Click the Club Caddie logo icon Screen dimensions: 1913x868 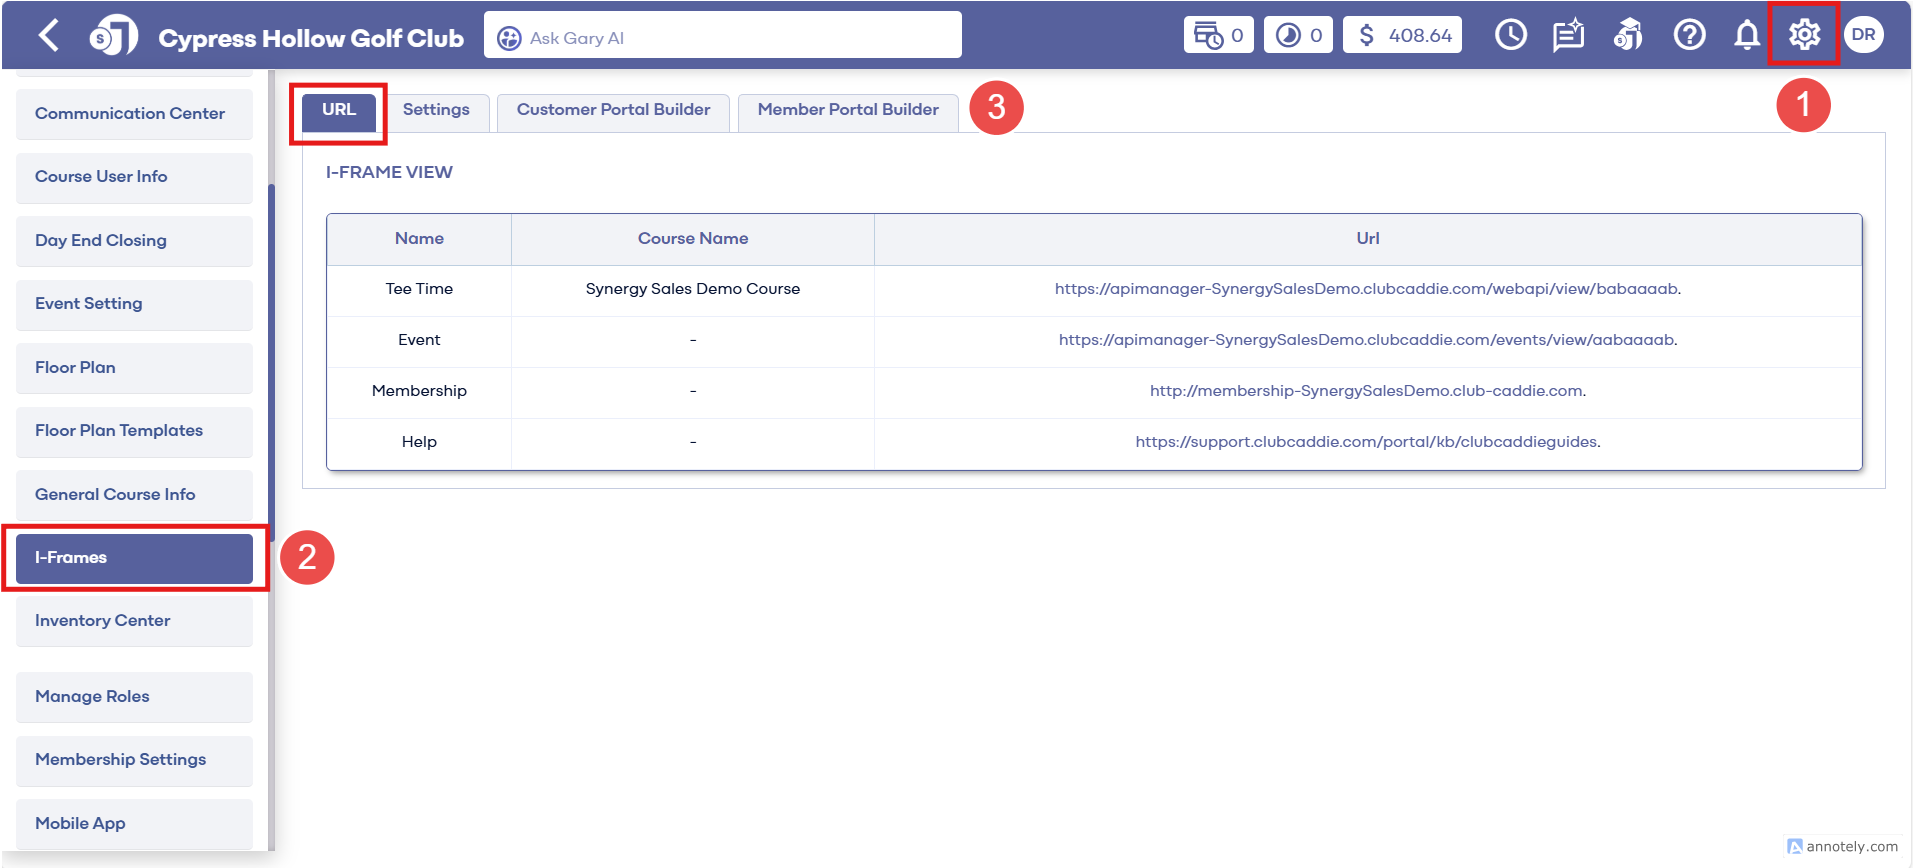113,36
